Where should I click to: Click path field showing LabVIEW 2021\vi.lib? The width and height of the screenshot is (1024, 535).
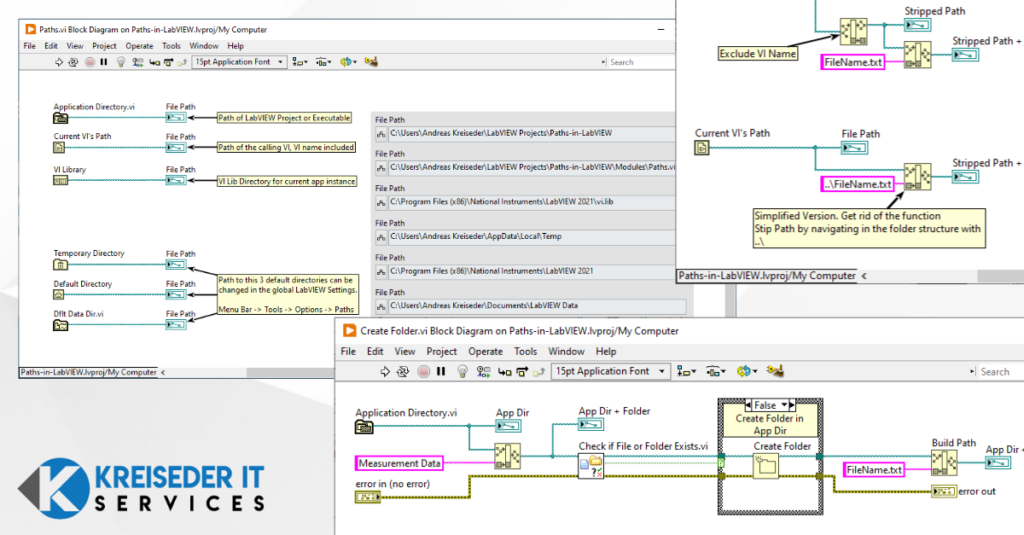click(x=532, y=202)
